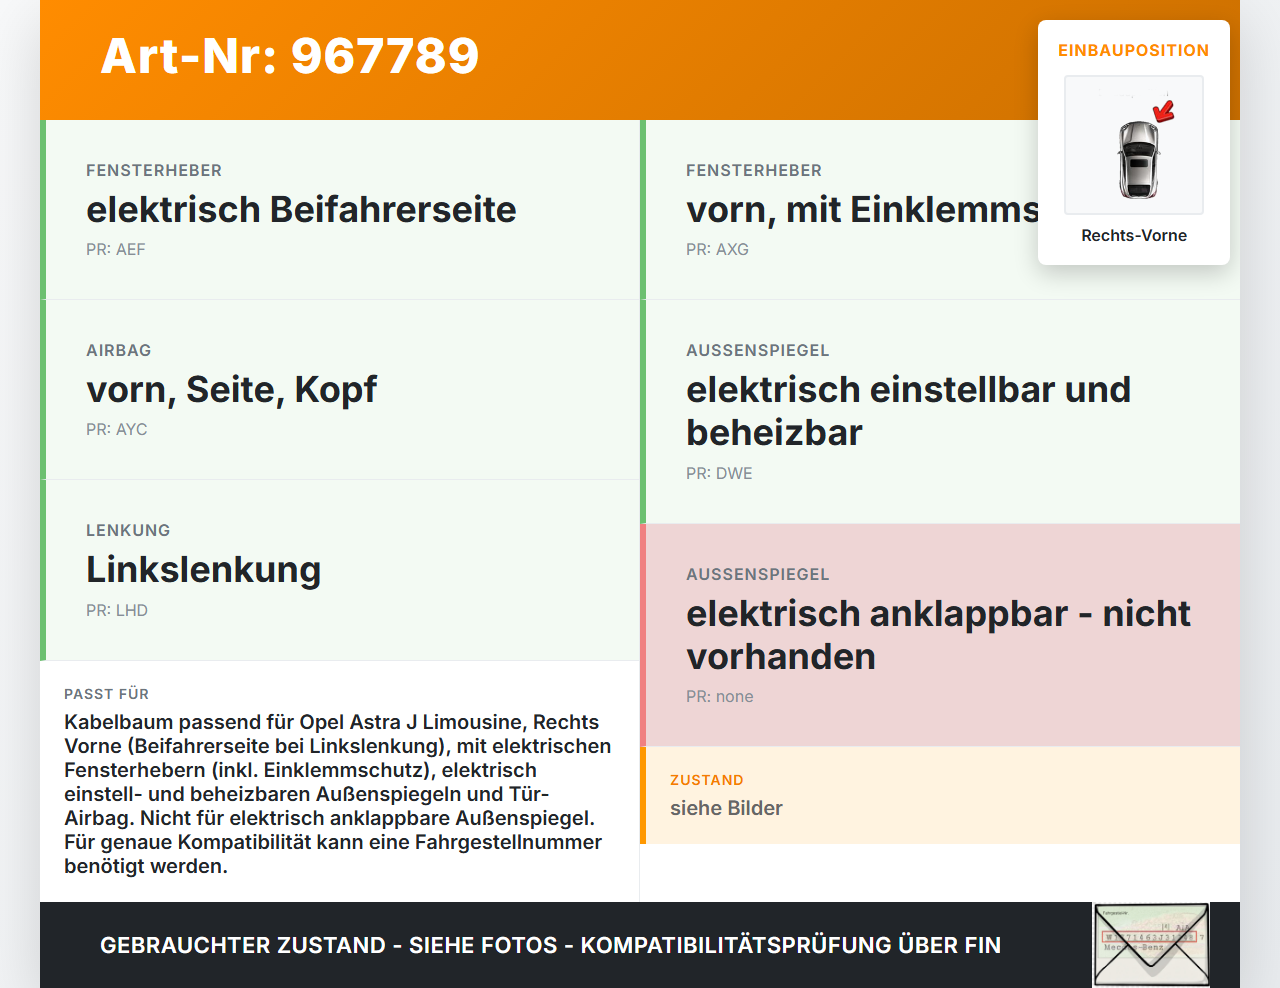Click the EINBAUPOSITION panel header

(x=1133, y=50)
